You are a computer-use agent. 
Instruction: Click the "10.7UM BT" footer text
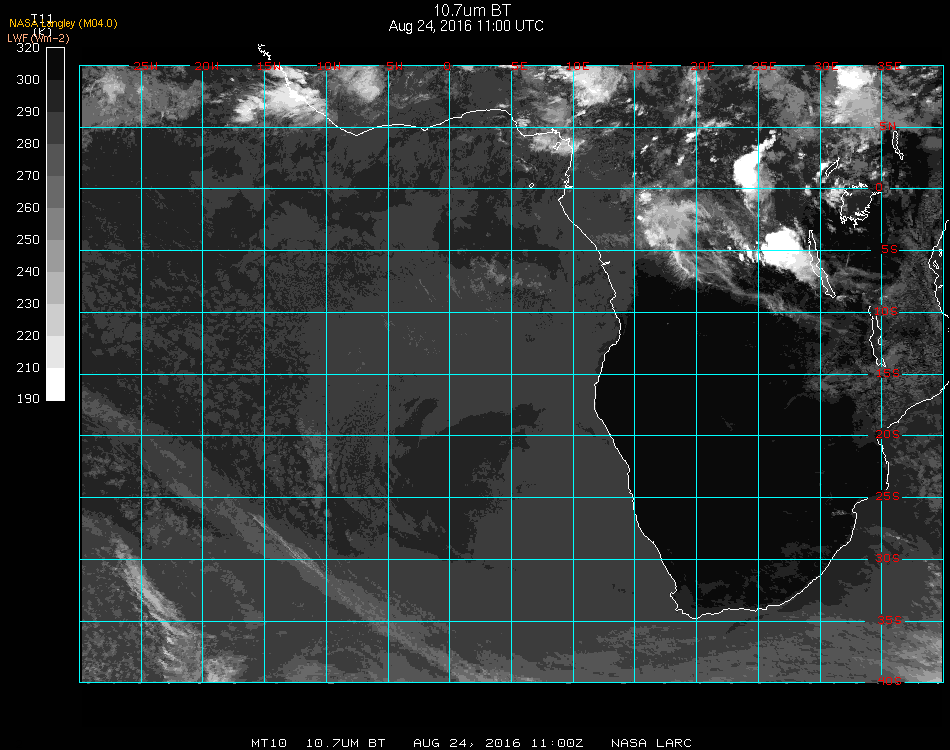coord(345,743)
